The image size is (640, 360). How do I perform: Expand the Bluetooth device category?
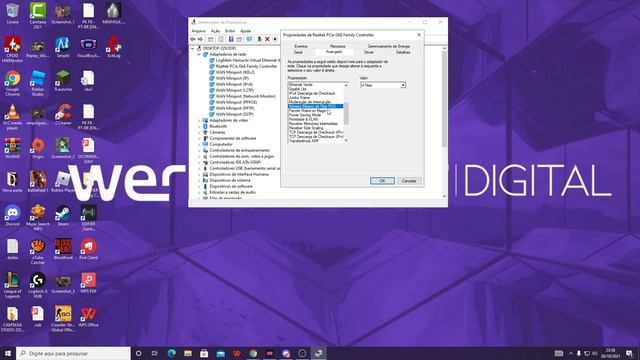click(199, 127)
